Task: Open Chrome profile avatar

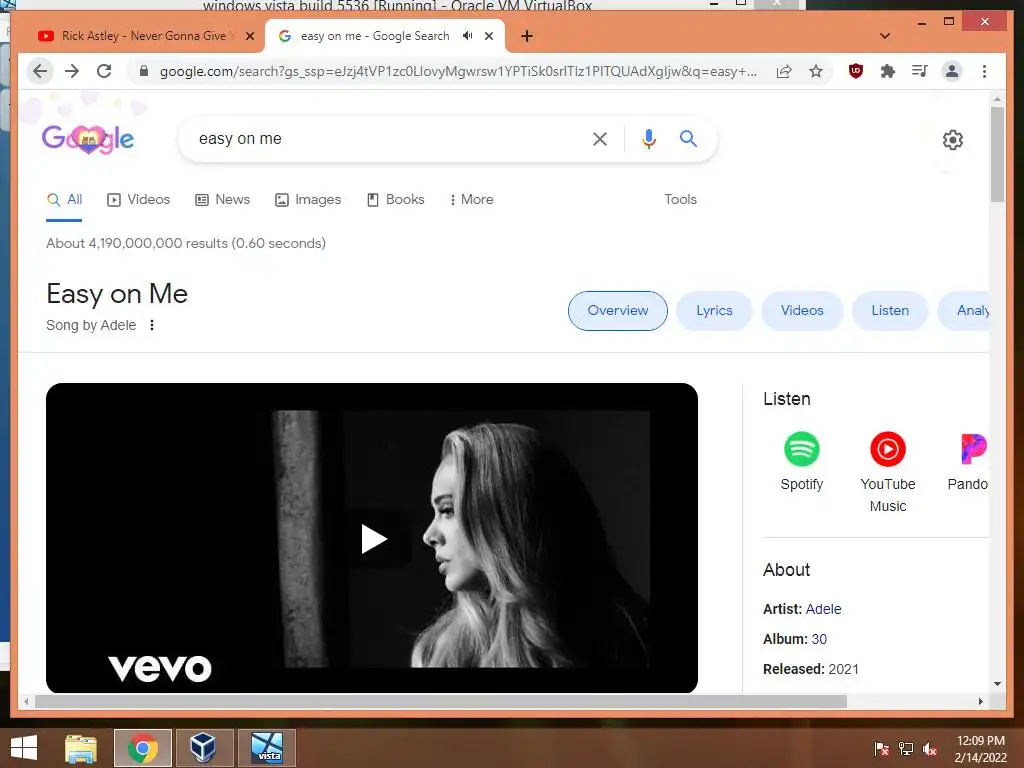Action: tap(952, 71)
